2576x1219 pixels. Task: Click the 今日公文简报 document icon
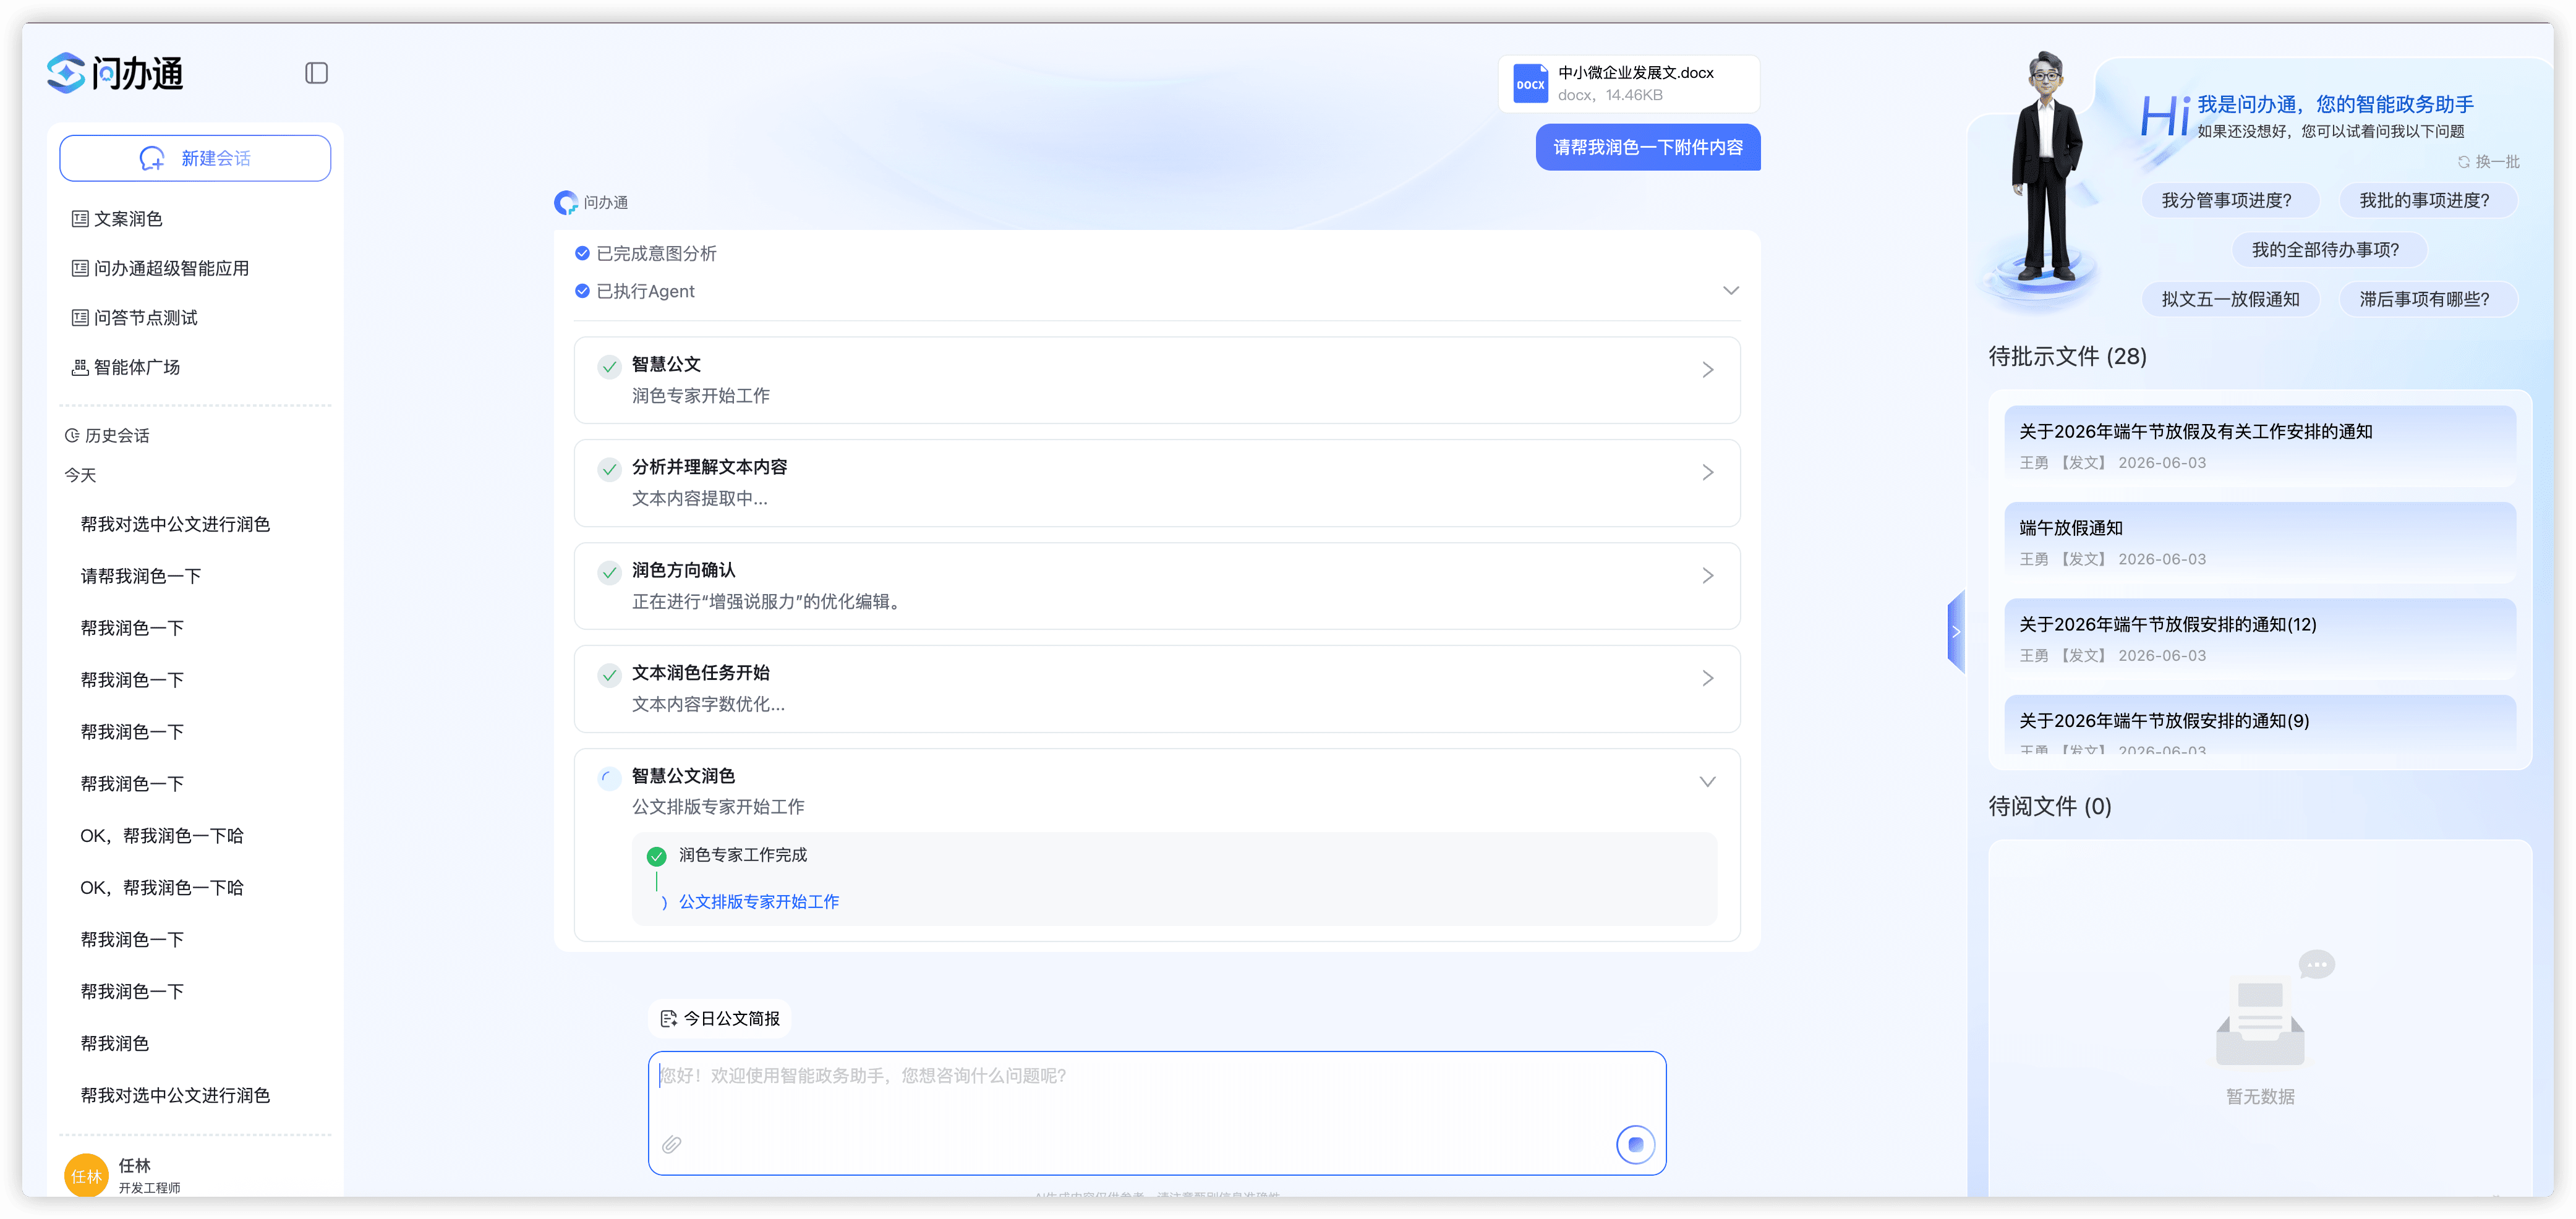(x=669, y=1019)
